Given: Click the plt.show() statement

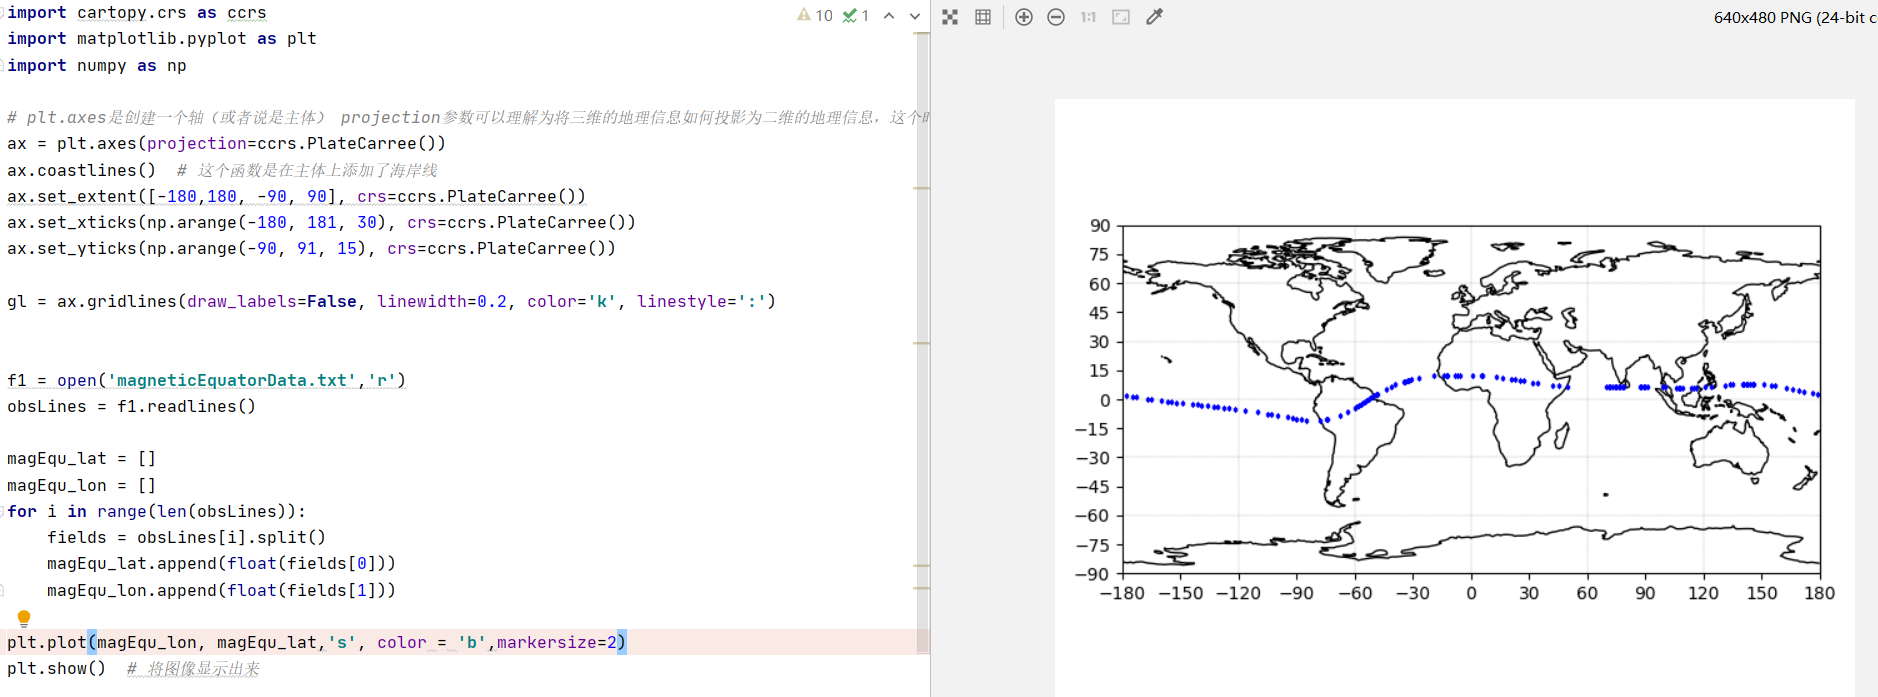Looking at the screenshot, I should [x=57, y=669].
